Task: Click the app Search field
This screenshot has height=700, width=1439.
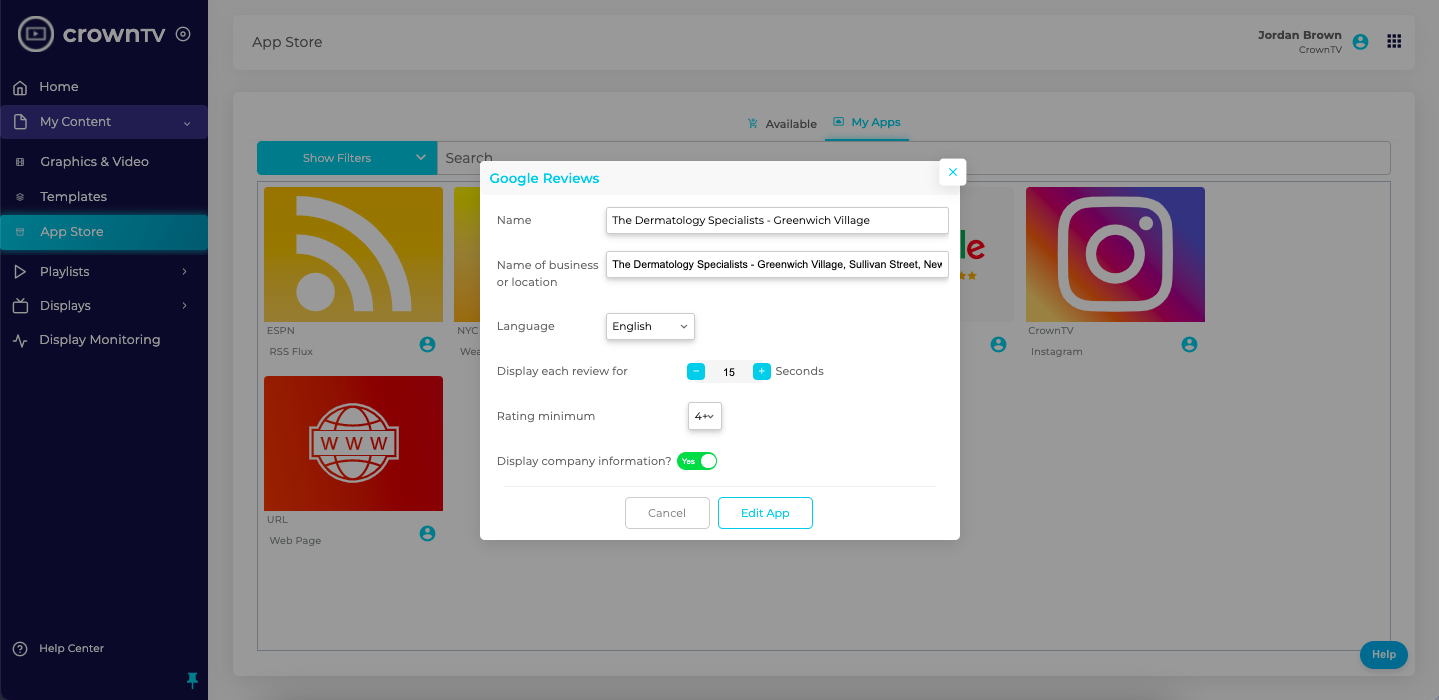Action: coord(914,158)
